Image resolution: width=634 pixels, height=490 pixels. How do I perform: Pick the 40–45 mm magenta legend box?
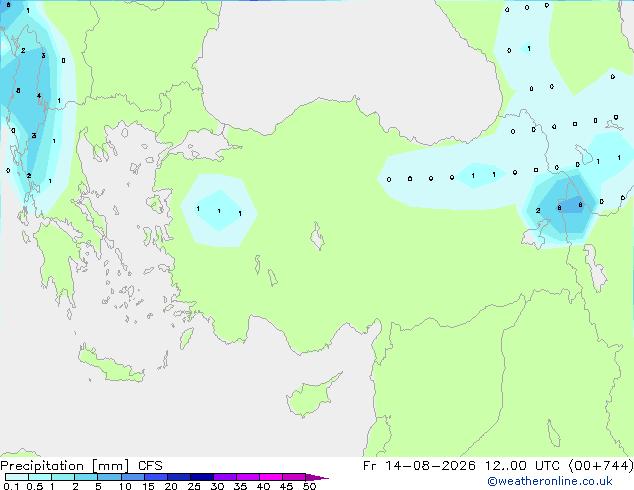271,477
